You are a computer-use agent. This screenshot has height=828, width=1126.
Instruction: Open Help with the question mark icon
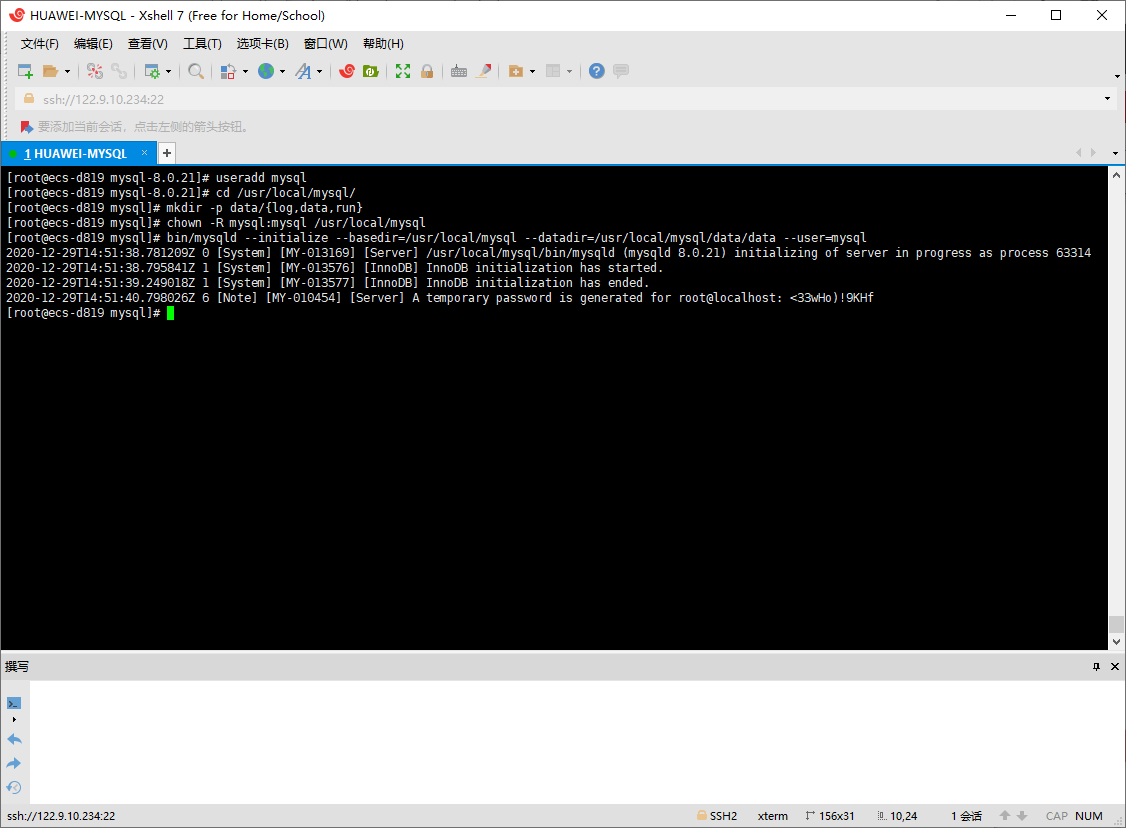coord(597,71)
